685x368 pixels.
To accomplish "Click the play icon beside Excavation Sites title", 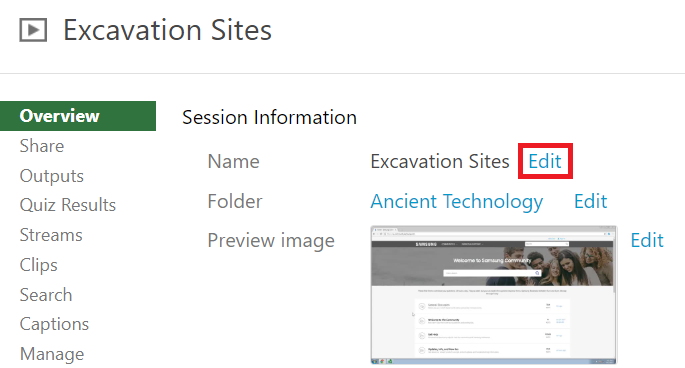I will (33, 30).
